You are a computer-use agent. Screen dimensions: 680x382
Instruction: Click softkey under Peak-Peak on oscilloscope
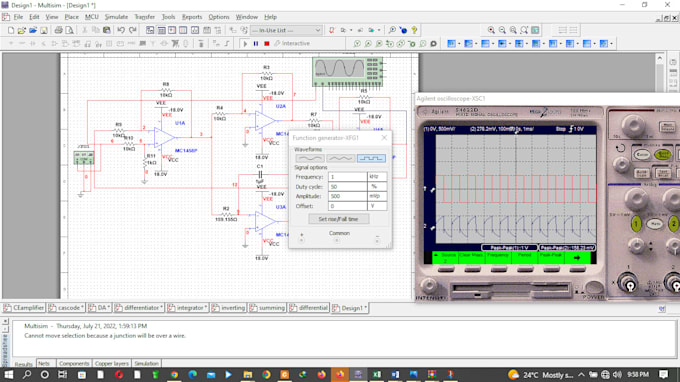[x=551, y=270]
